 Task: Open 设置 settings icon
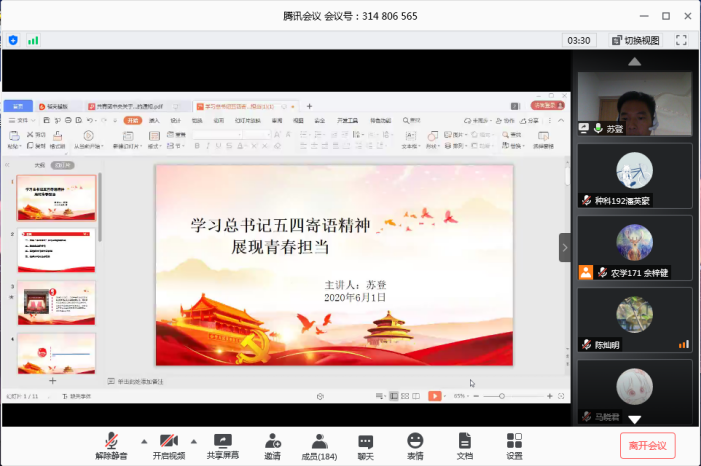[514, 446]
